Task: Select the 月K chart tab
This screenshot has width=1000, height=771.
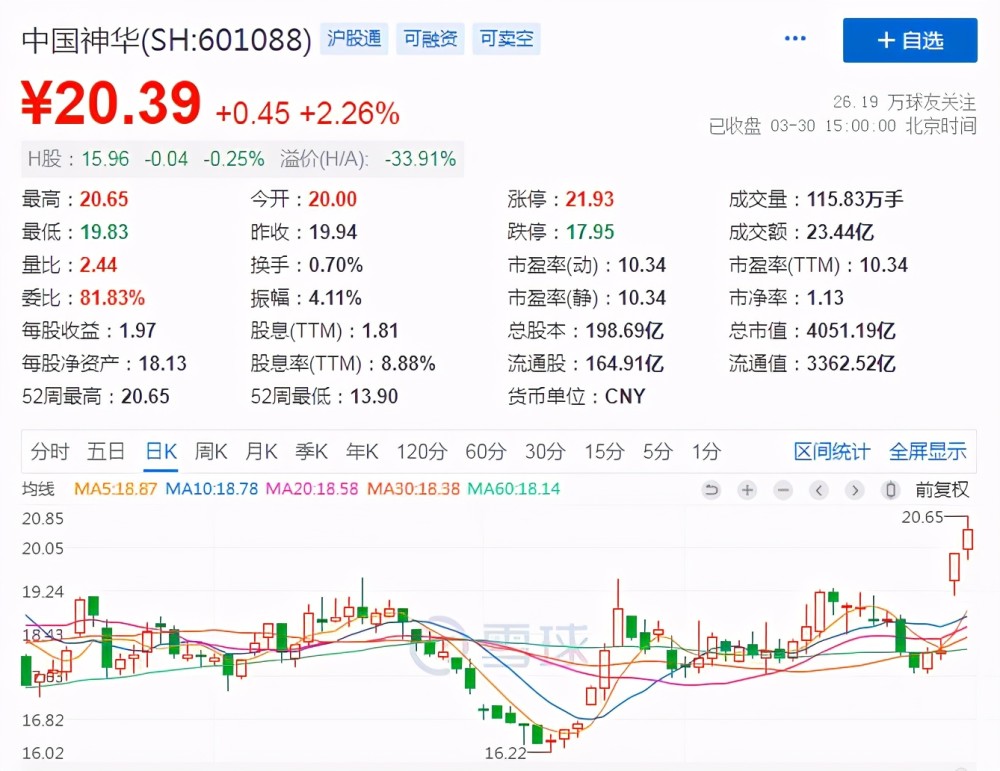Action: pos(261,452)
